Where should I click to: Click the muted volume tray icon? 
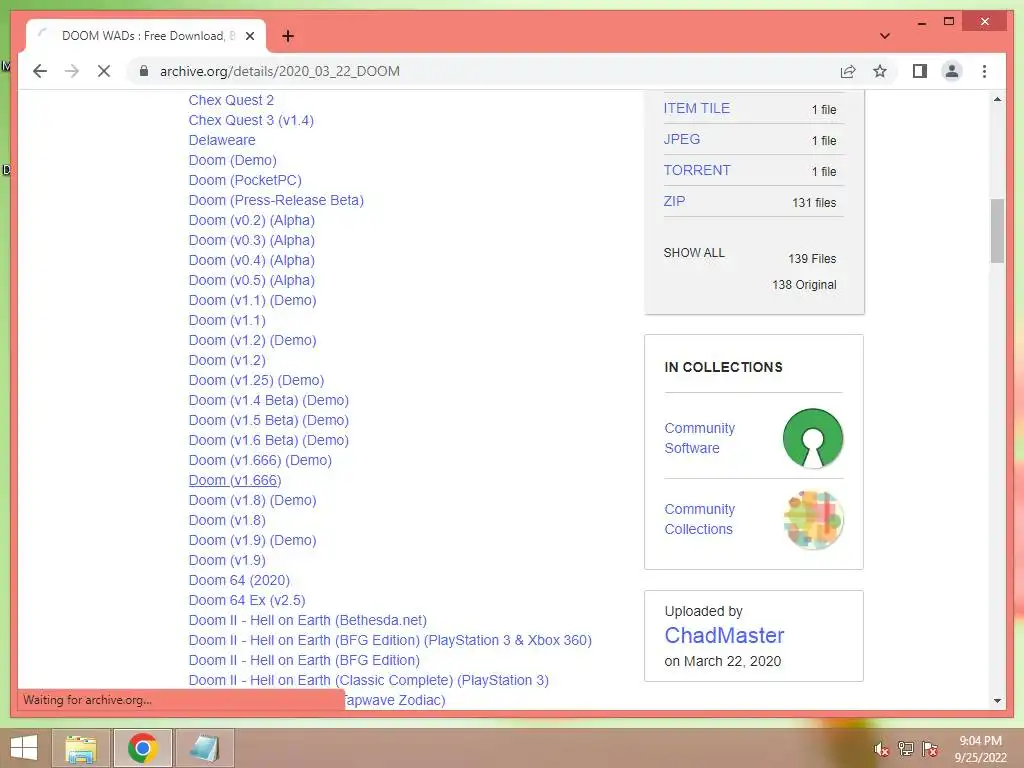(881, 749)
